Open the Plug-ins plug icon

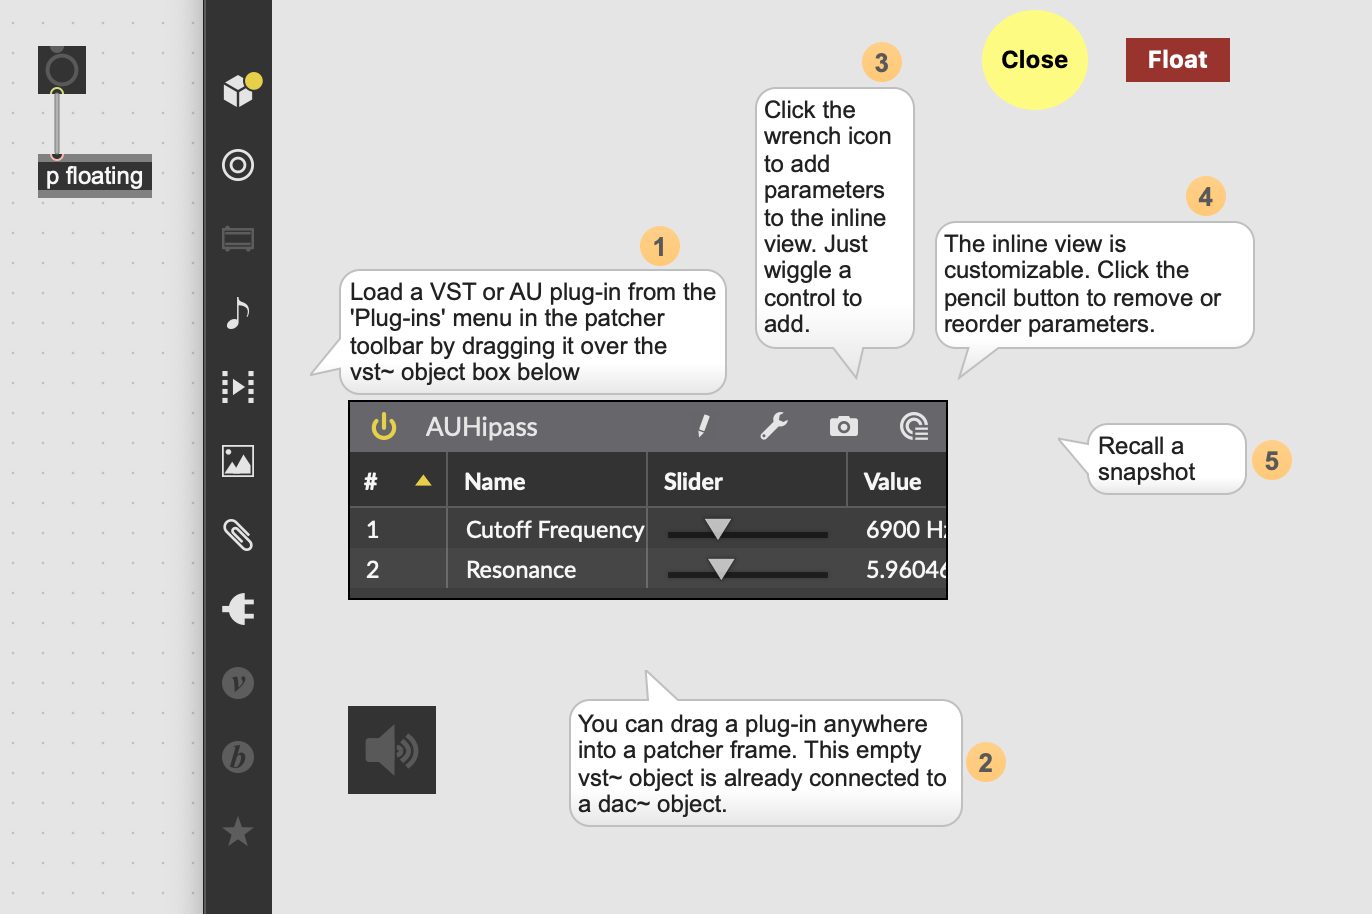tap(238, 609)
